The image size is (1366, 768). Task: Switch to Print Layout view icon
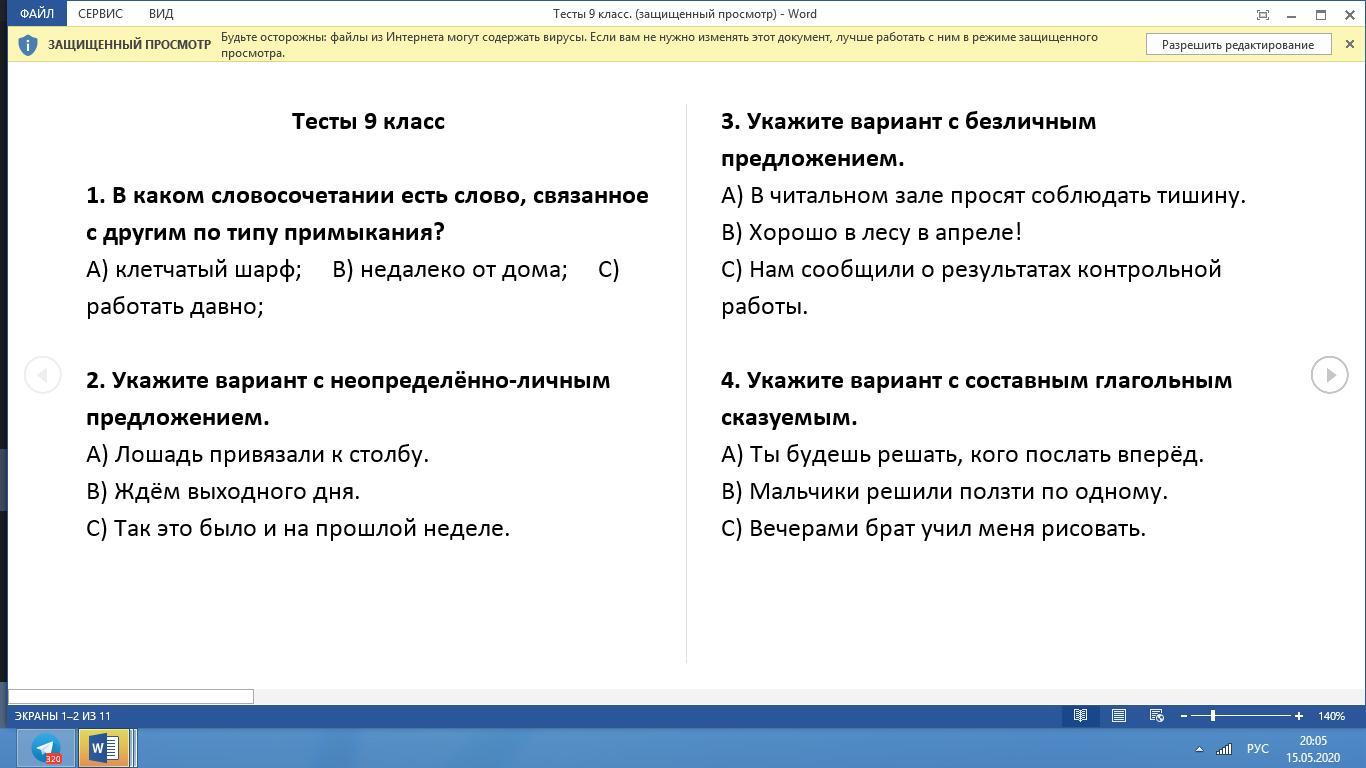[1119, 716]
